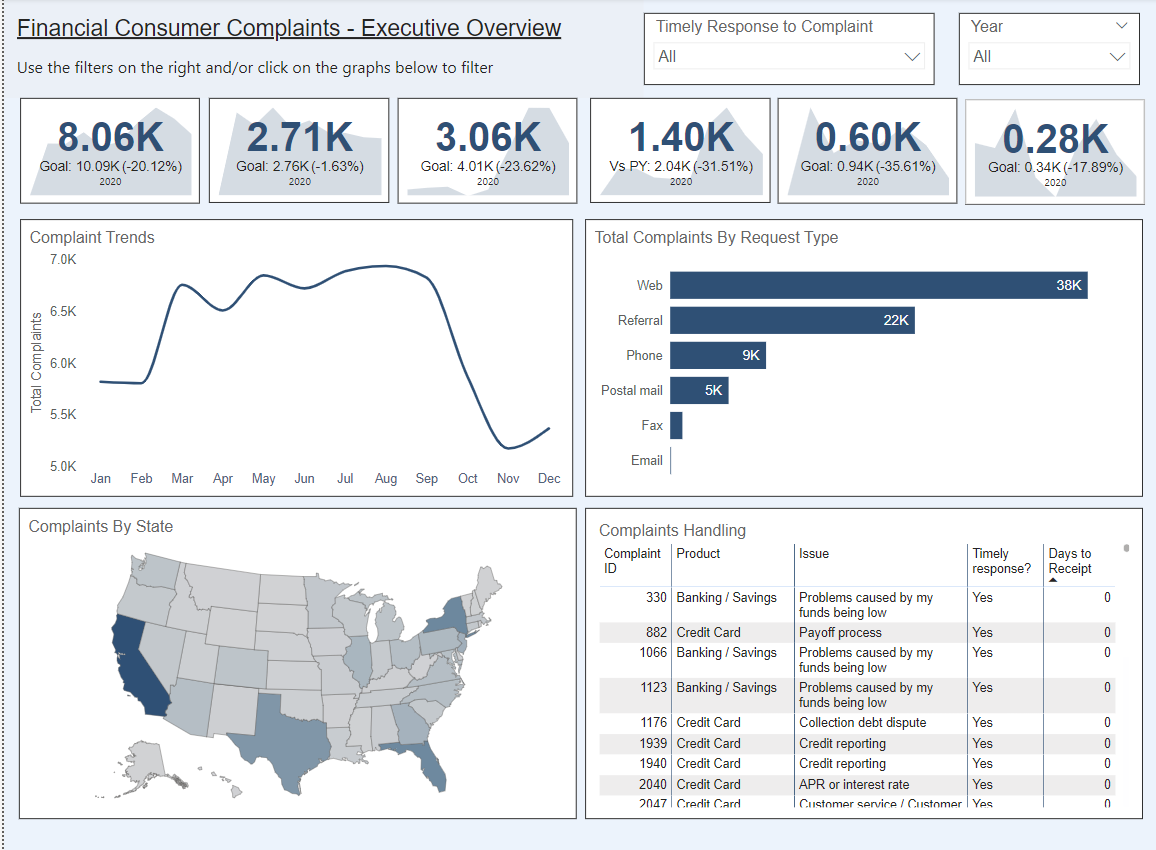Click the Complaints By State title
The width and height of the screenshot is (1156, 850).
101,526
